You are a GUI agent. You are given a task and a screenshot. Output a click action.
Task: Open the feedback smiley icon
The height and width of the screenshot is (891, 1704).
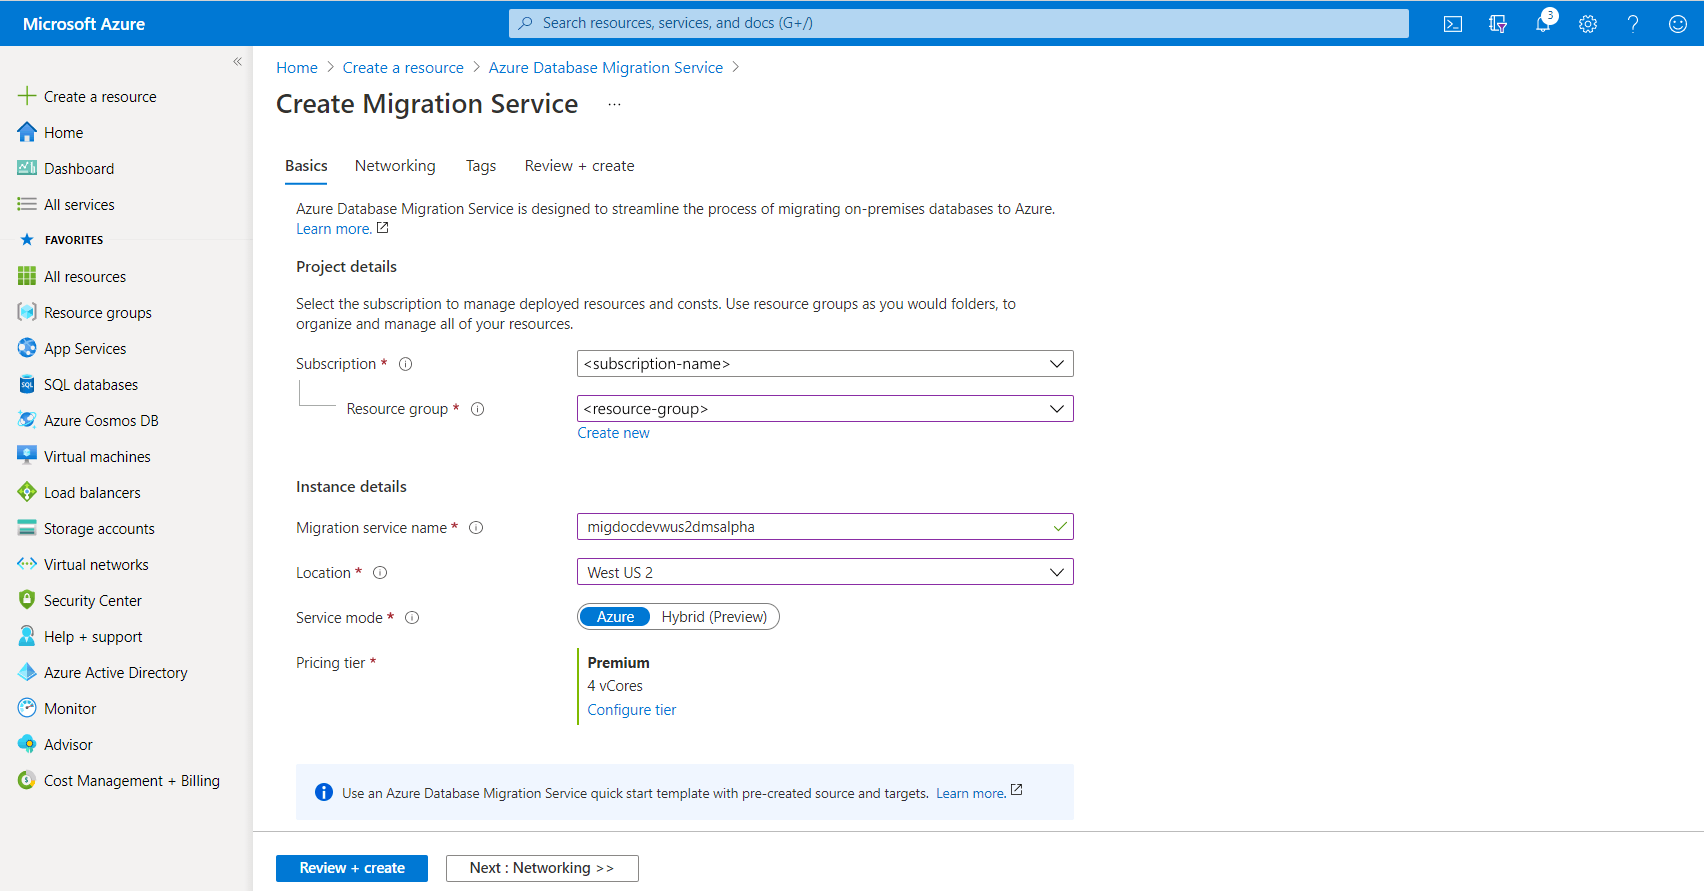[1678, 24]
